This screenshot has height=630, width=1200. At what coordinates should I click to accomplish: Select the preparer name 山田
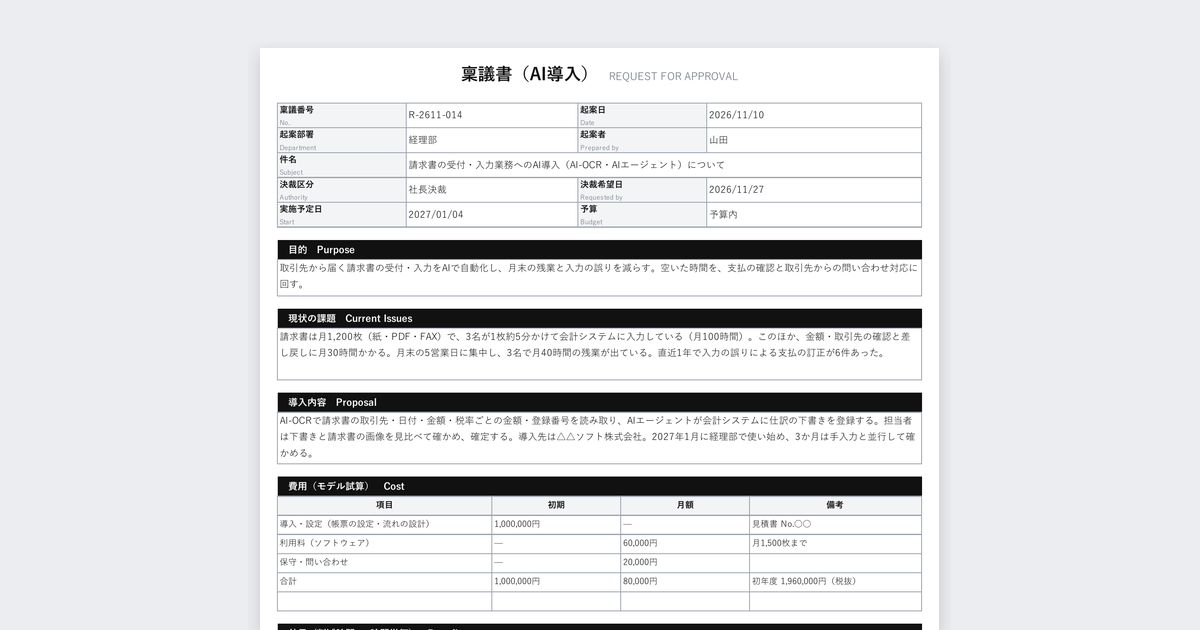[x=719, y=140]
